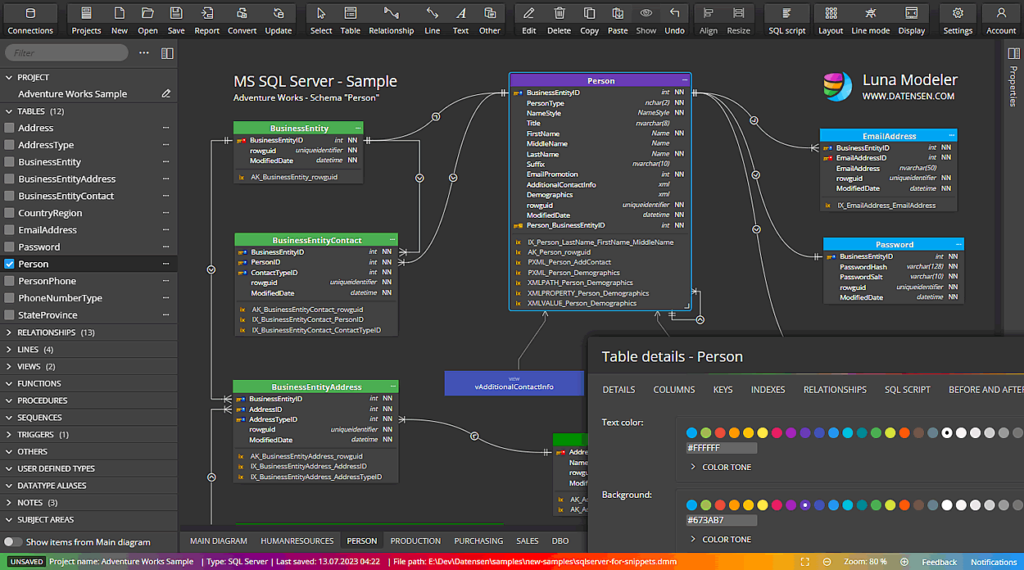The width and height of the screenshot is (1024, 570).
Task: Click the Paste toolbar icon
Action: pos(617,20)
